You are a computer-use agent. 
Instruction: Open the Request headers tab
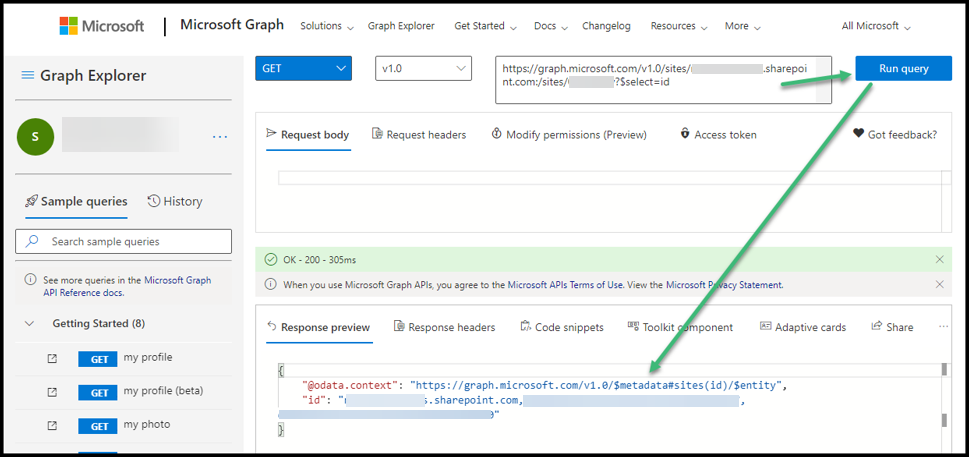click(x=418, y=134)
